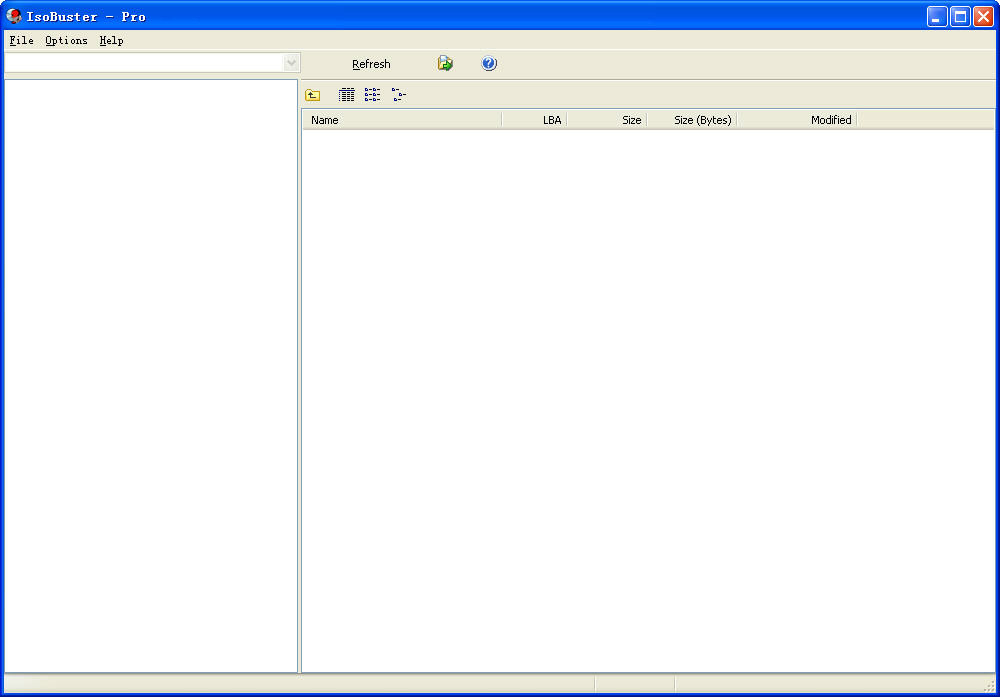Minimize the IsoBuster window
Viewport: 1000px width, 697px height.
[937, 17]
